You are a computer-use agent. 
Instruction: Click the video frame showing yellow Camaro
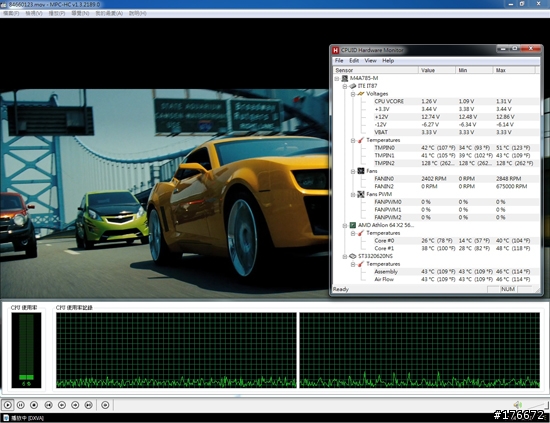tap(165, 194)
